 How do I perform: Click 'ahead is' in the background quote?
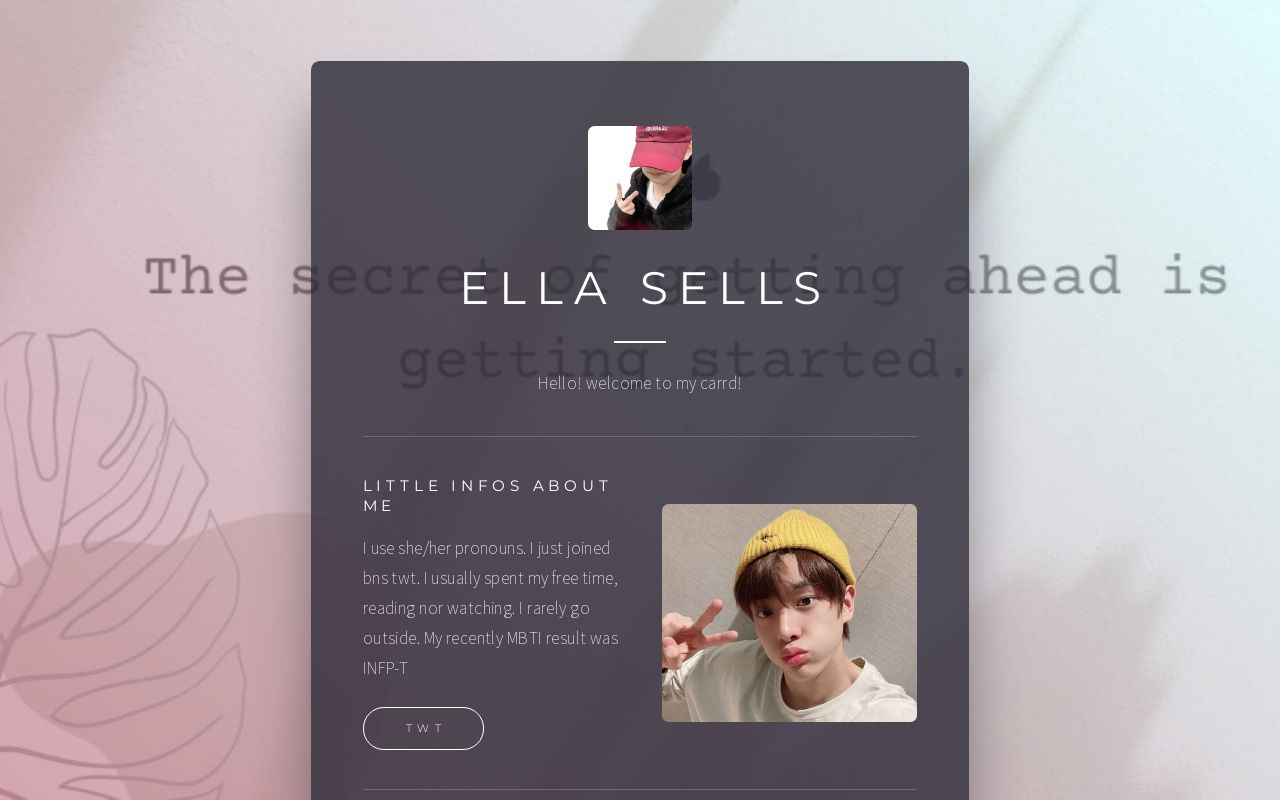(x=1085, y=276)
